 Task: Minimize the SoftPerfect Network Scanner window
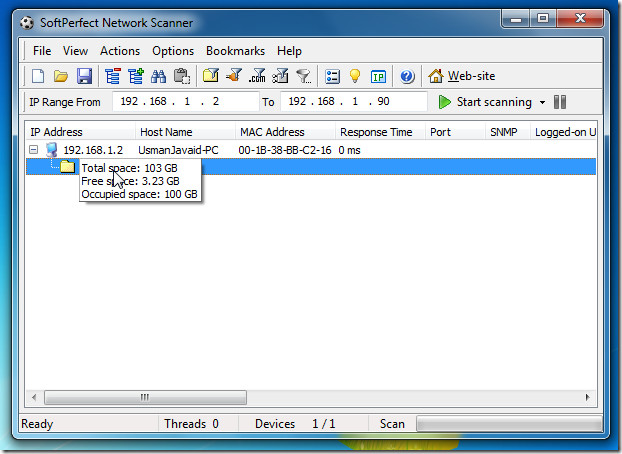pyautogui.click(x=516, y=19)
